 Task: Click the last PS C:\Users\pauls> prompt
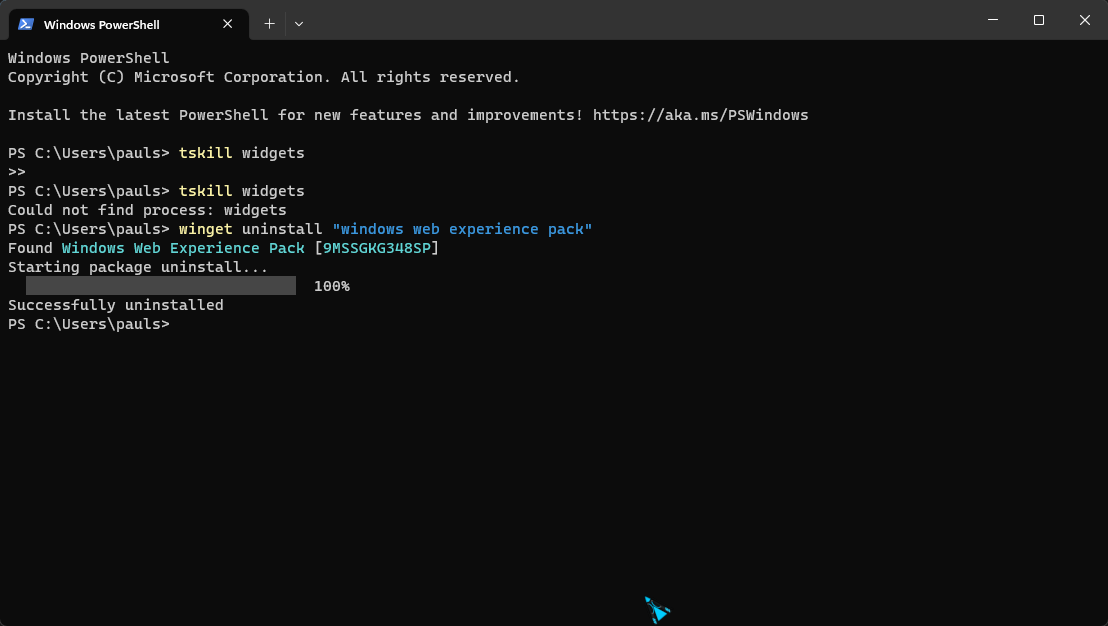[x=89, y=324]
